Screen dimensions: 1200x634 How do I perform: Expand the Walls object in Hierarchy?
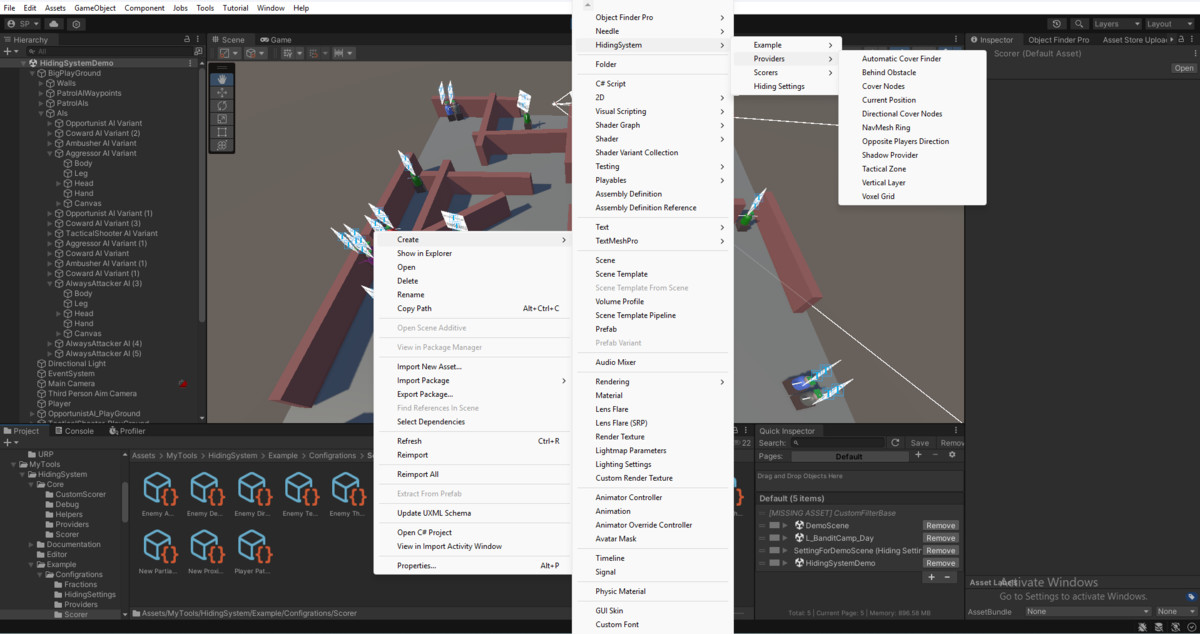[40, 83]
